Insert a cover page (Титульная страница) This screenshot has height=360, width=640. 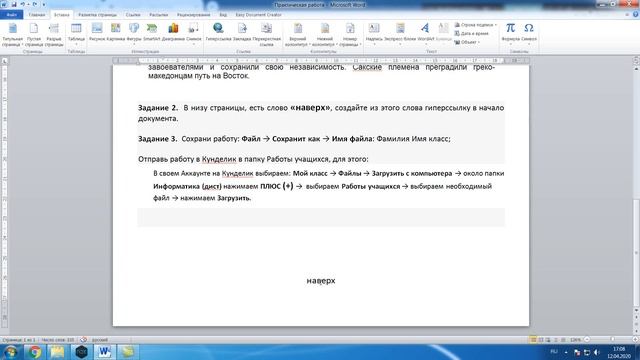coord(13,35)
